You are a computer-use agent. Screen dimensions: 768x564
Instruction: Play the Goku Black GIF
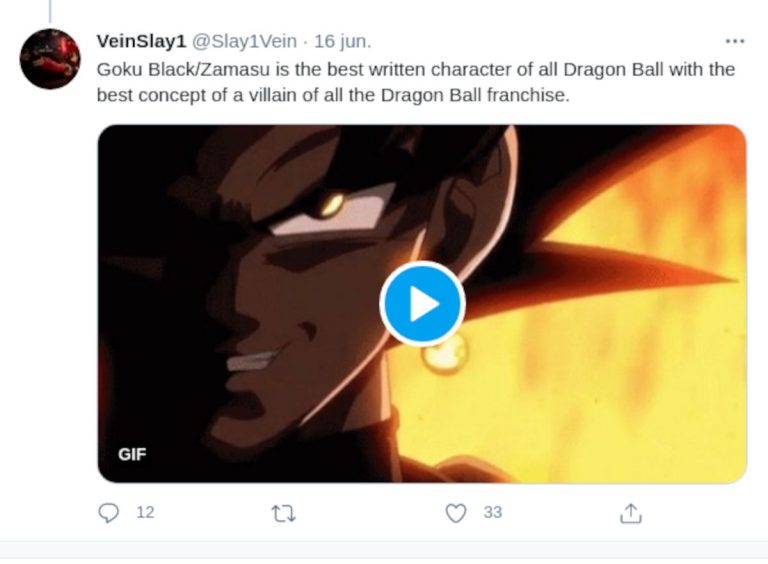coord(422,303)
